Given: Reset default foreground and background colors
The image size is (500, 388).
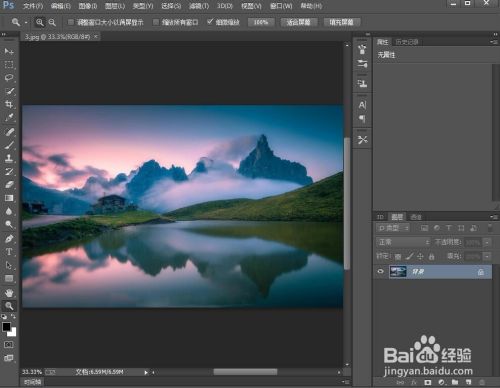Looking at the screenshot, I should tap(4, 316).
